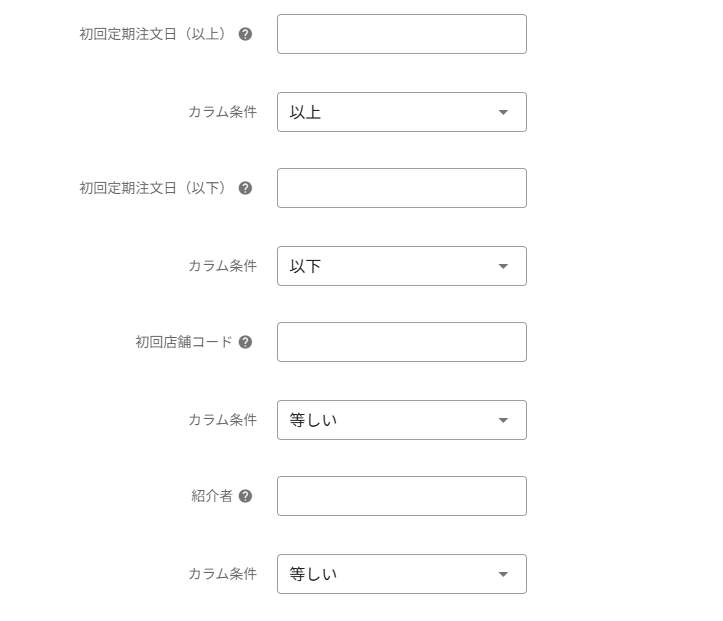This screenshot has width=723, height=621.
Task: Click the 初回定期注文日（以下） label text
Action: point(154,188)
